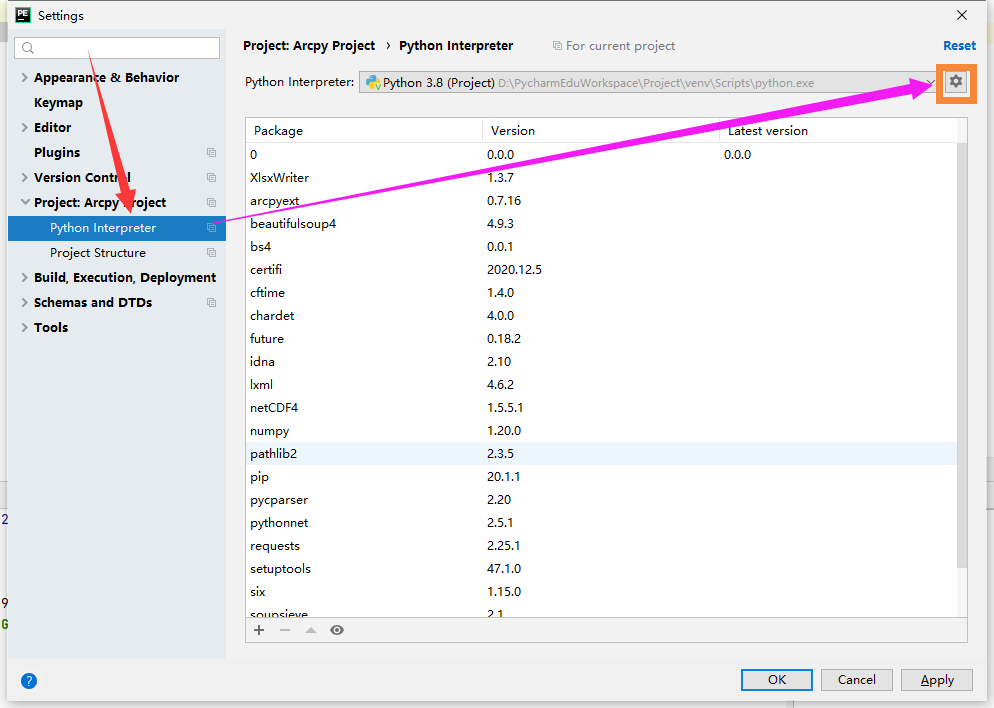Expand Schemas and DTDs section

coord(25,302)
